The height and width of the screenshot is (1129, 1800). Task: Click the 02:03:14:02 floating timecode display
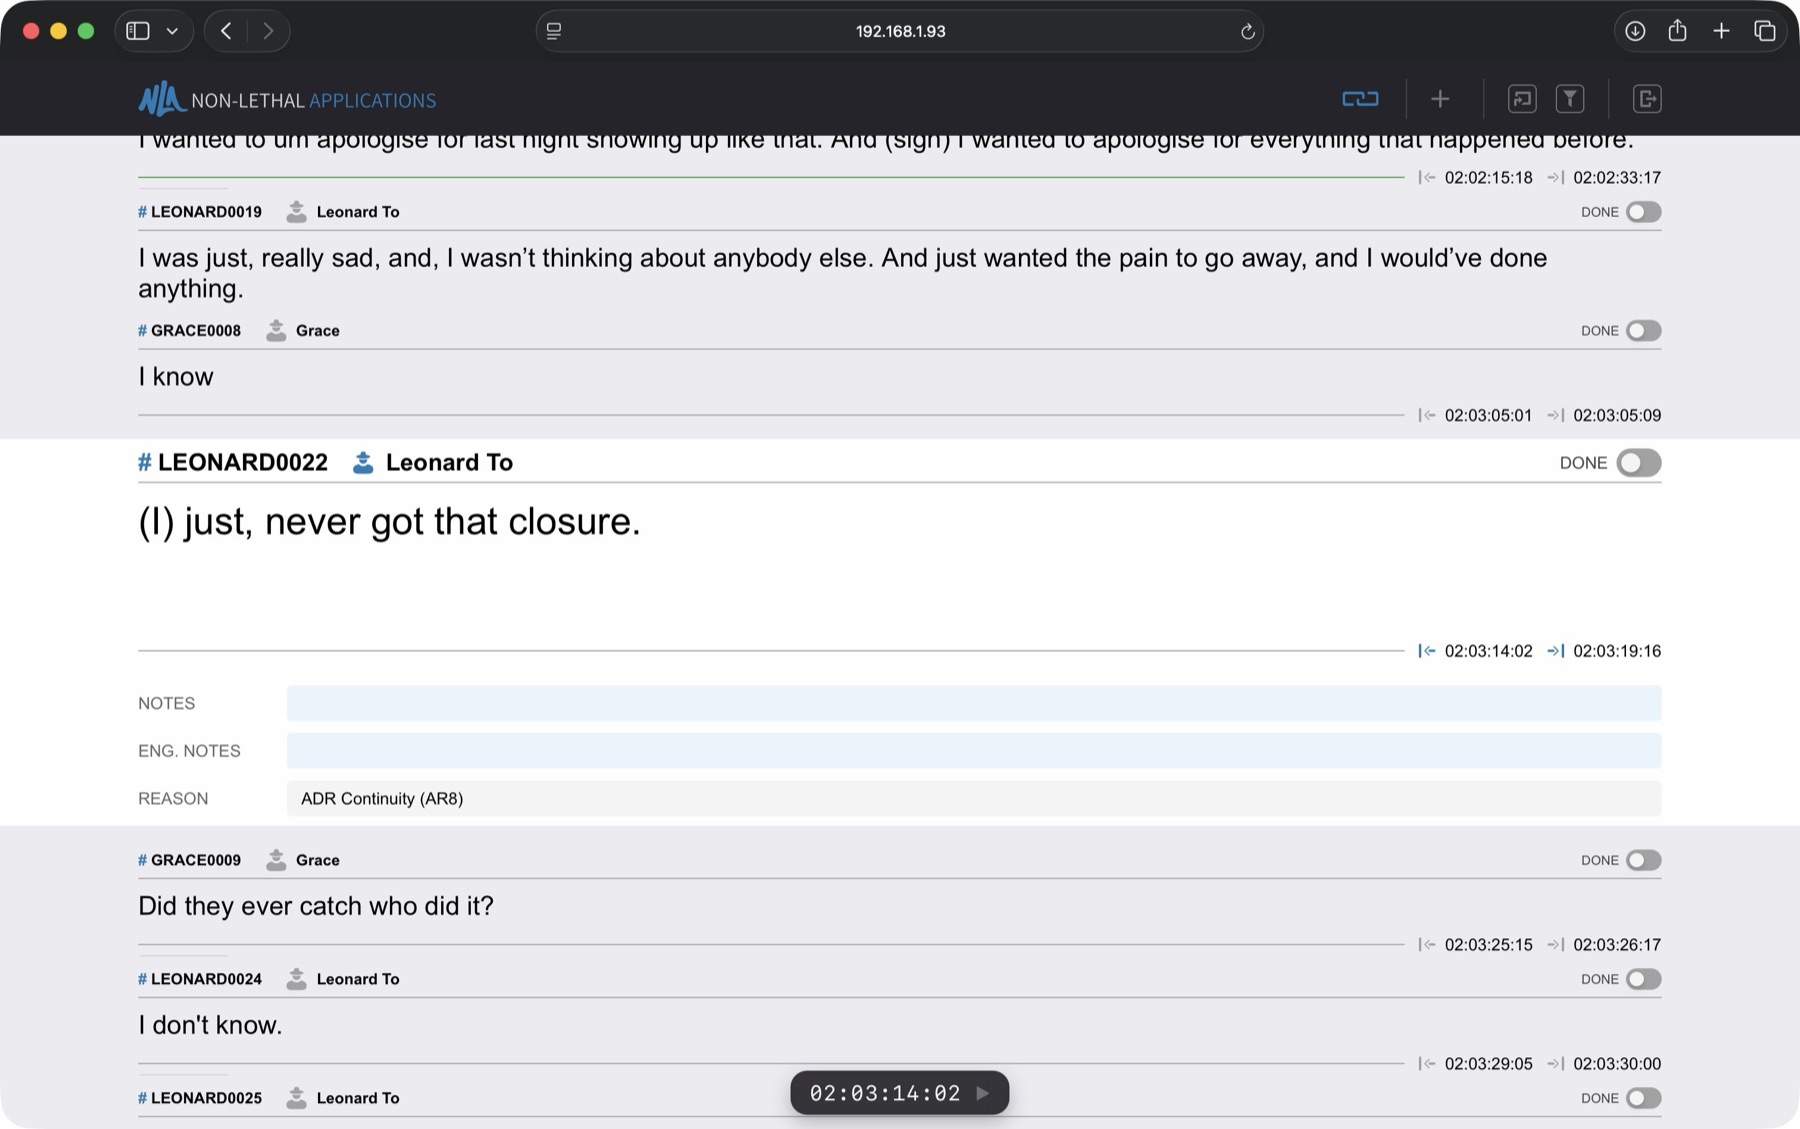885,1093
